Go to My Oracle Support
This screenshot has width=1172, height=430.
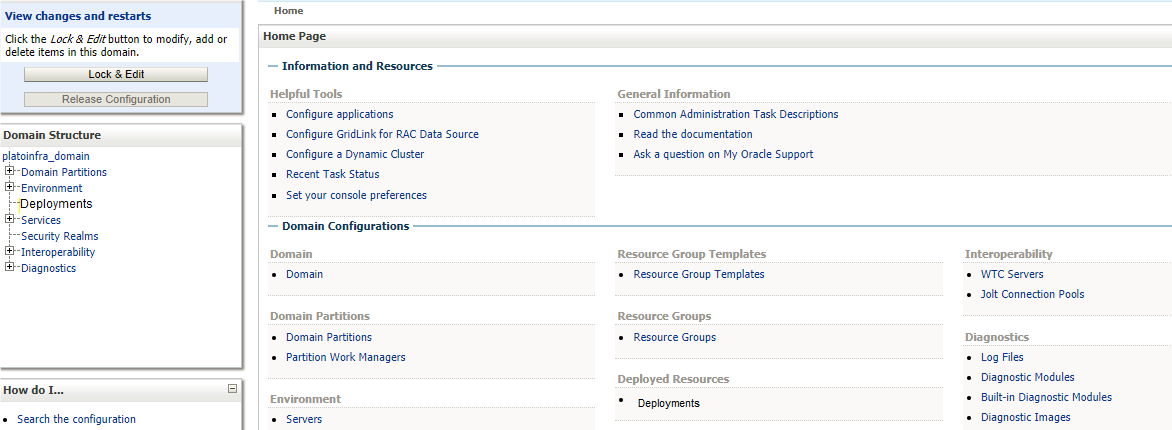click(768, 154)
